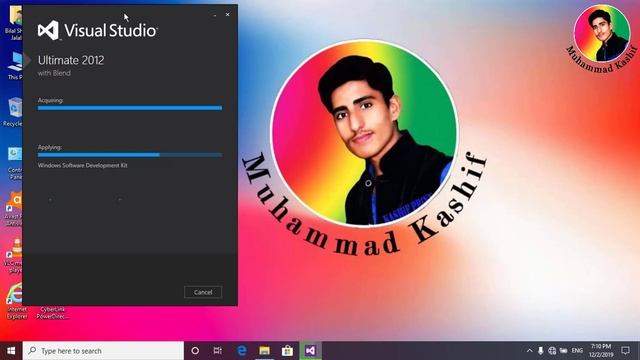
Task: Select the VLC media player desktop icon
Action: pos(13,256)
